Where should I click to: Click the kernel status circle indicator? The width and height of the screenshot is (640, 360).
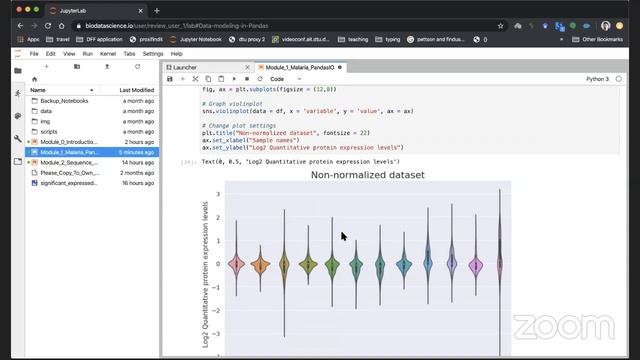[619, 79]
